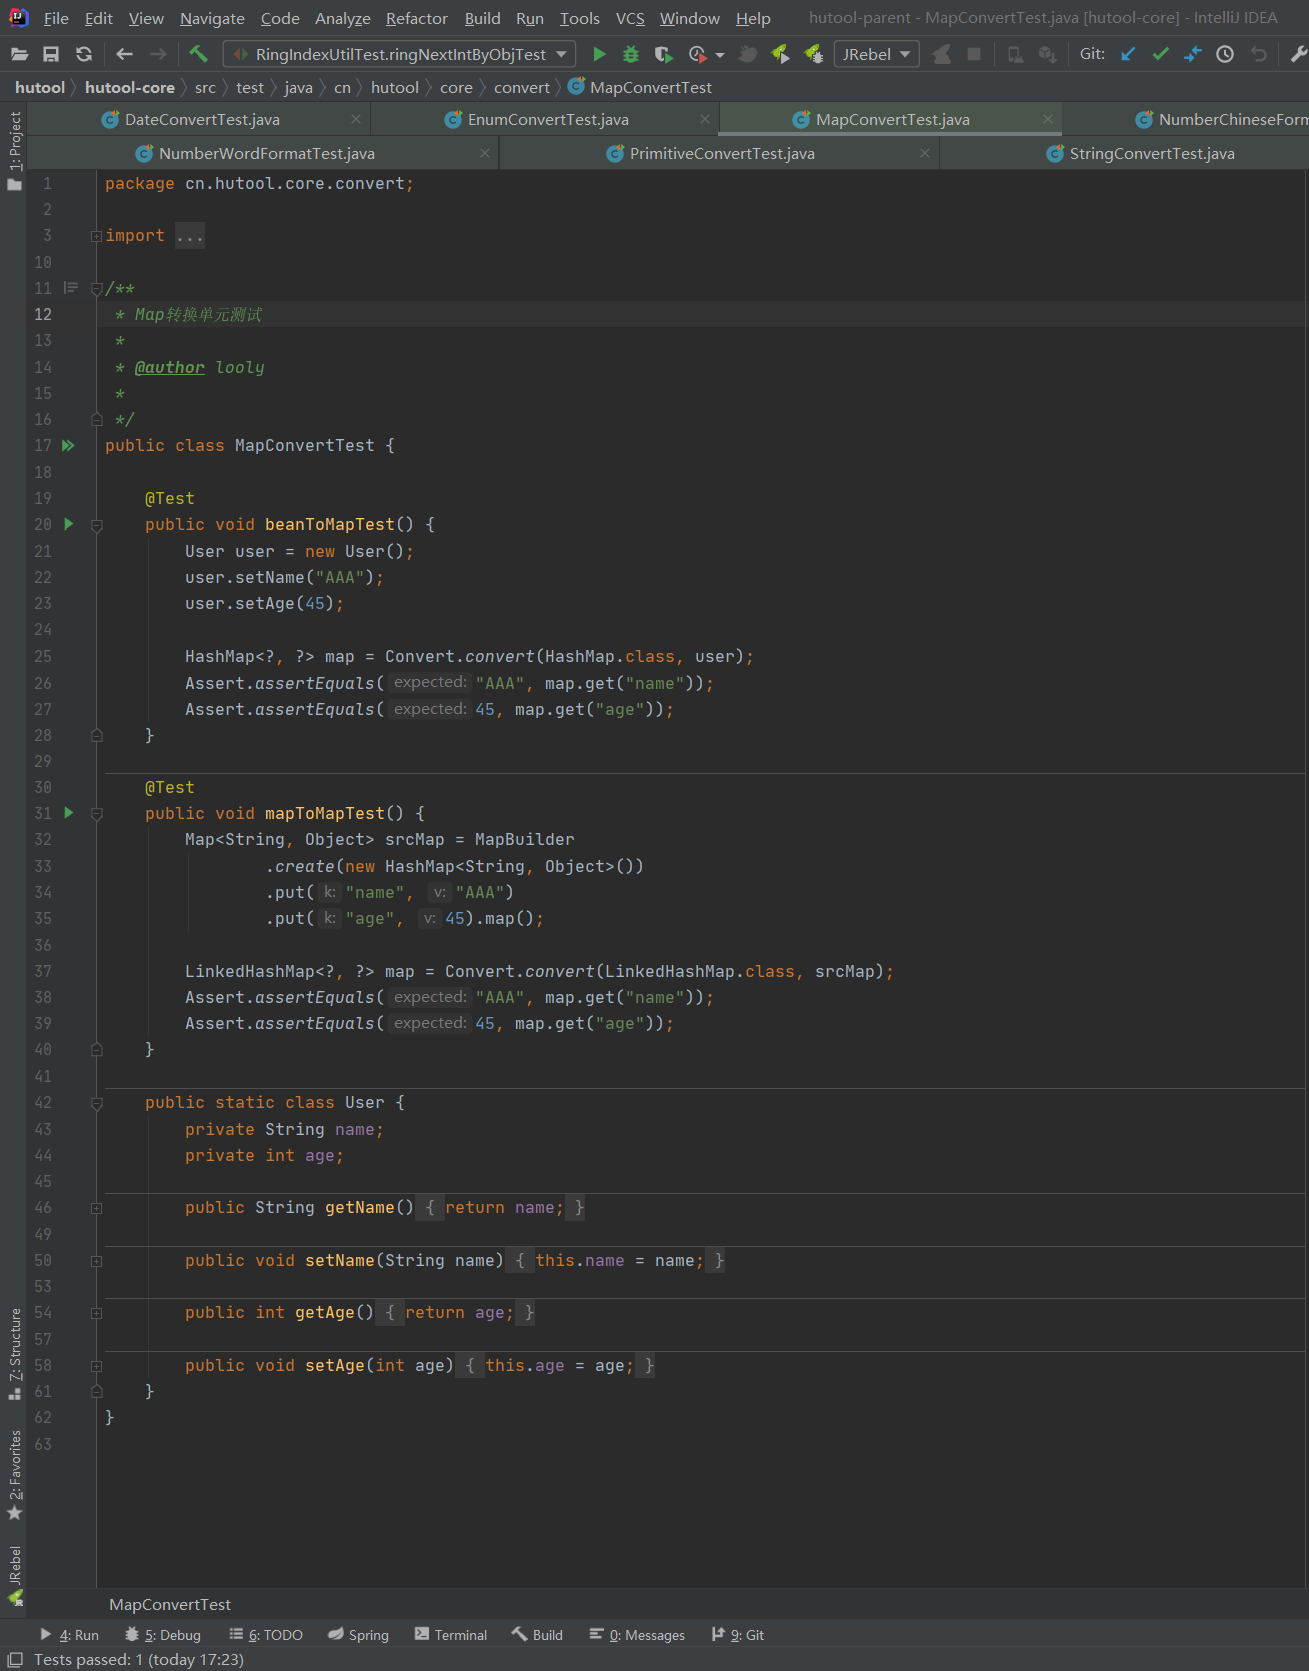Click the Run with profiler icon
The width and height of the screenshot is (1309, 1671).
pyautogui.click(x=697, y=54)
